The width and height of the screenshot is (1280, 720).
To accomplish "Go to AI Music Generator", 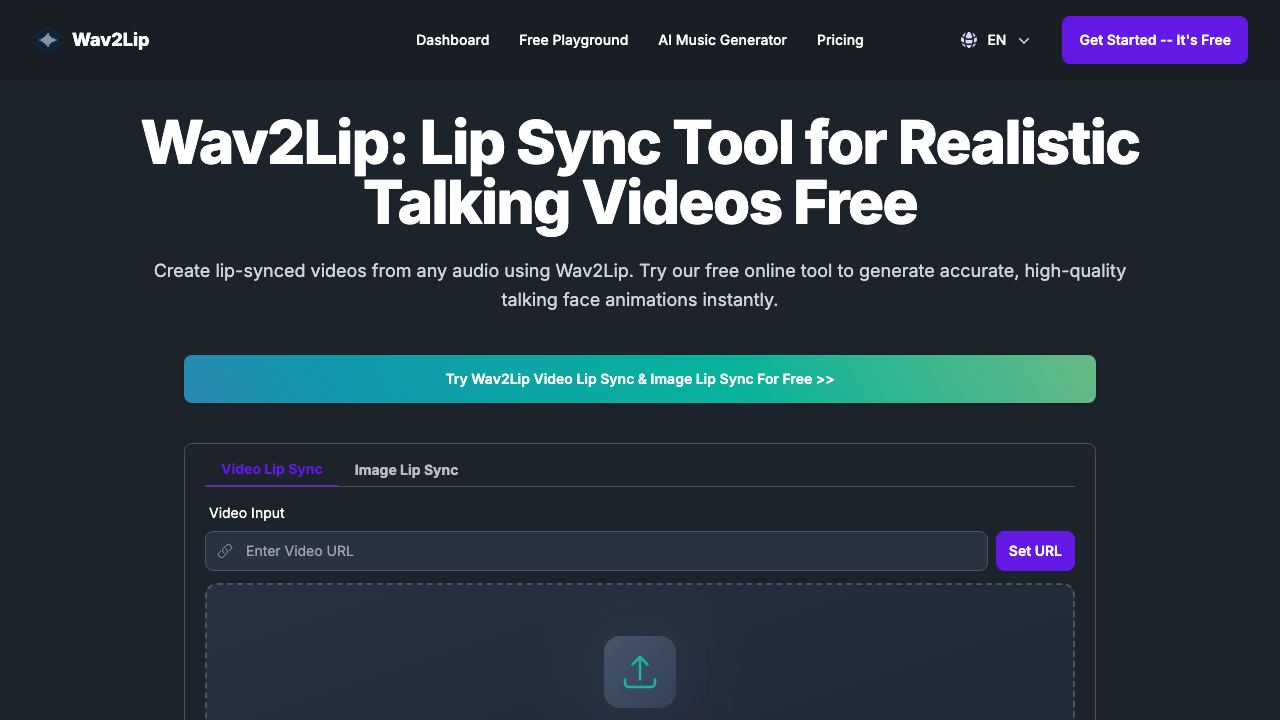I will click(722, 40).
